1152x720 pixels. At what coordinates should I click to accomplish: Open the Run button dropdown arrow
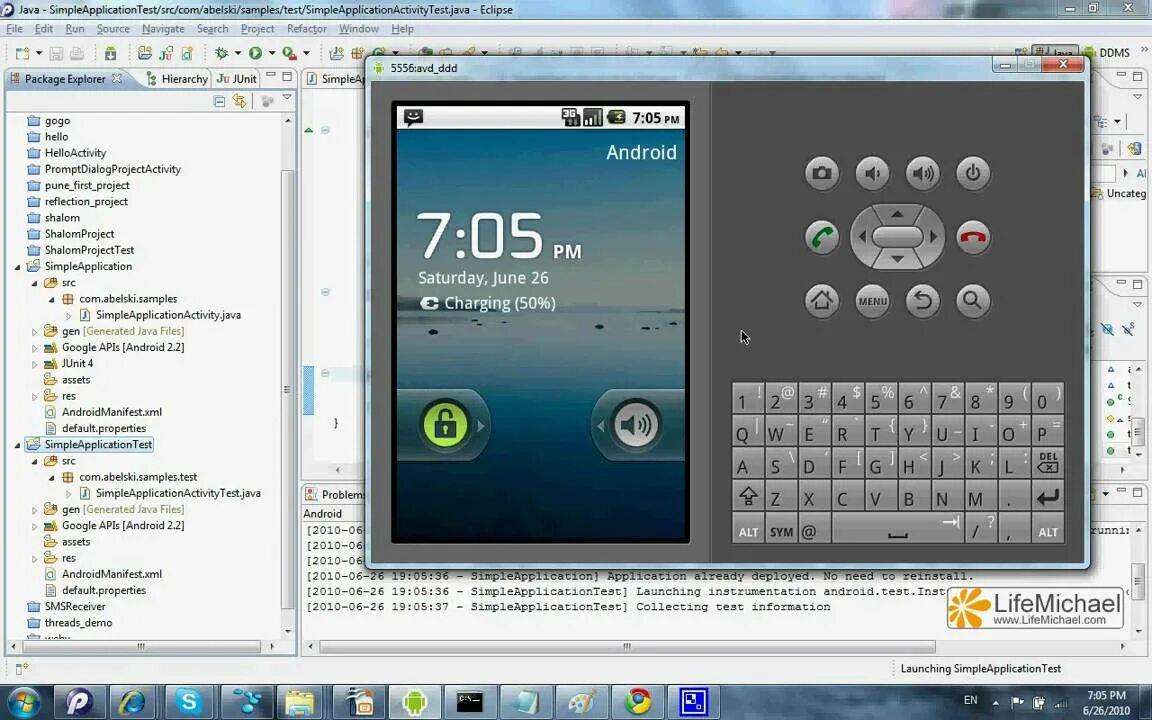point(271,53)
